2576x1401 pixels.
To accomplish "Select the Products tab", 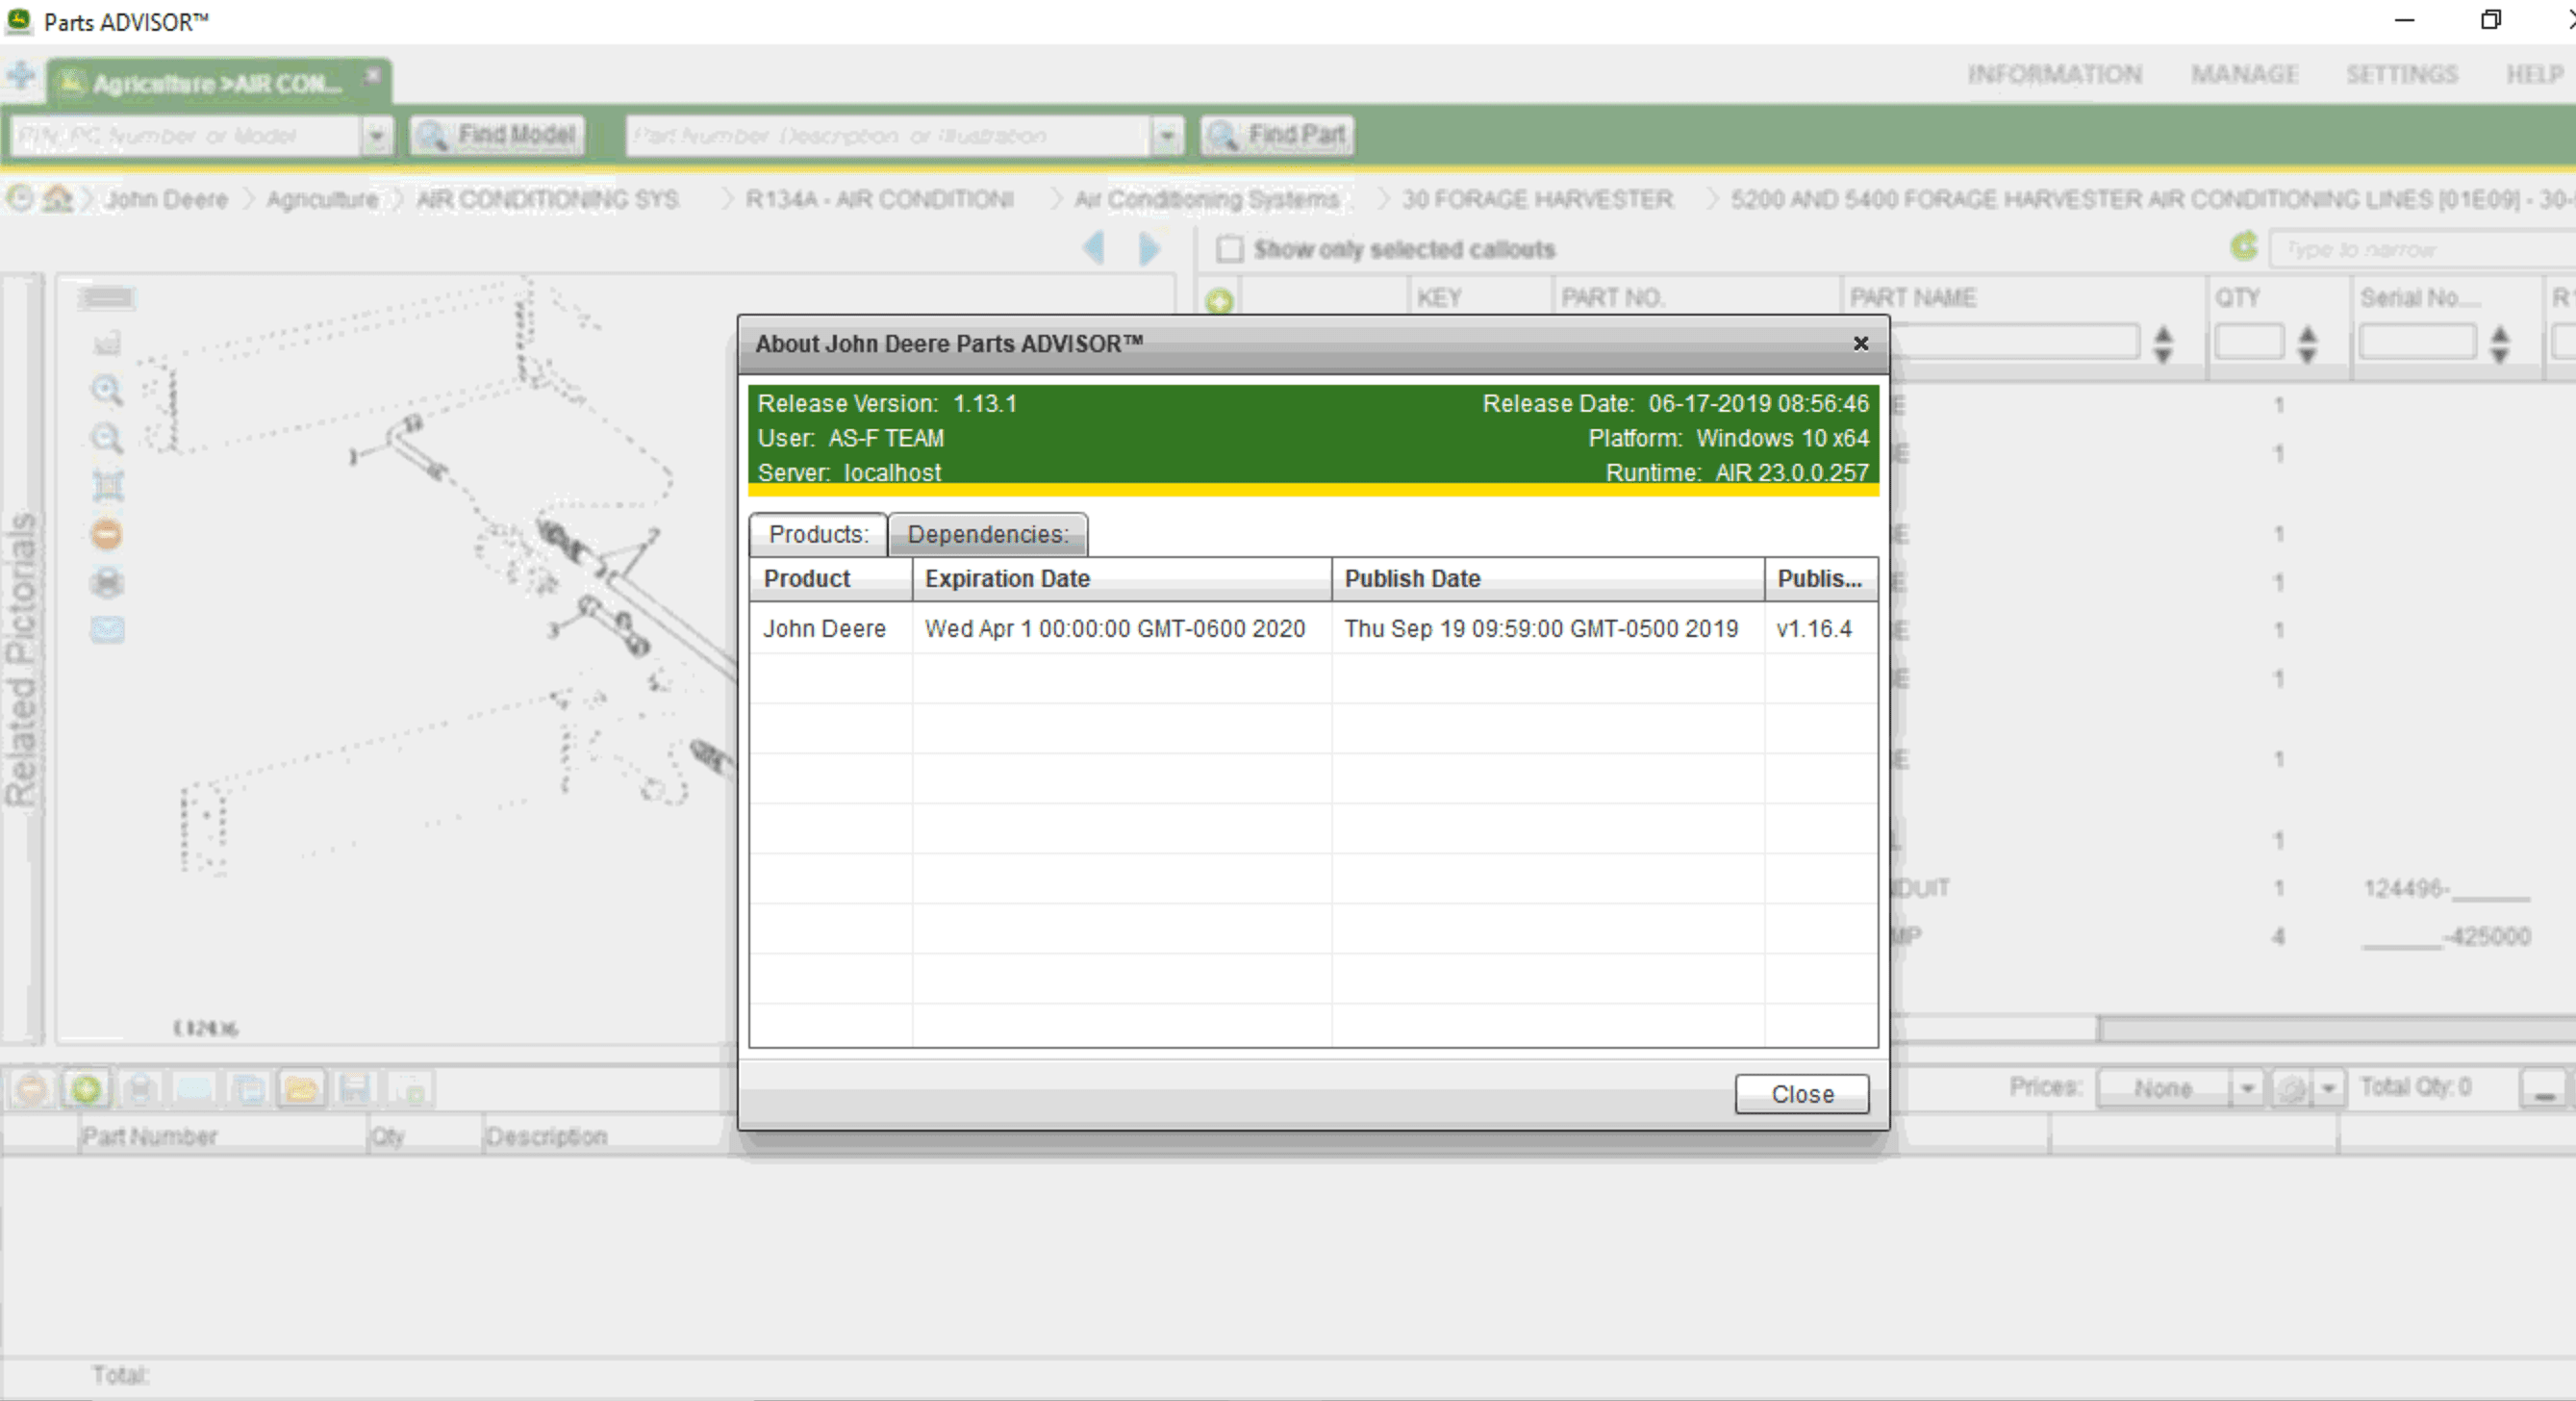I will pos(818,534).
